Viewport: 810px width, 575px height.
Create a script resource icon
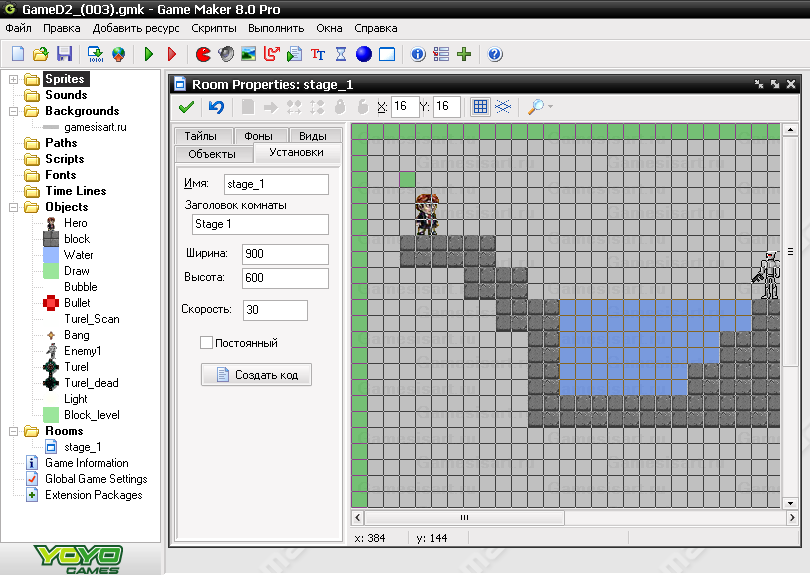(294, 54)
